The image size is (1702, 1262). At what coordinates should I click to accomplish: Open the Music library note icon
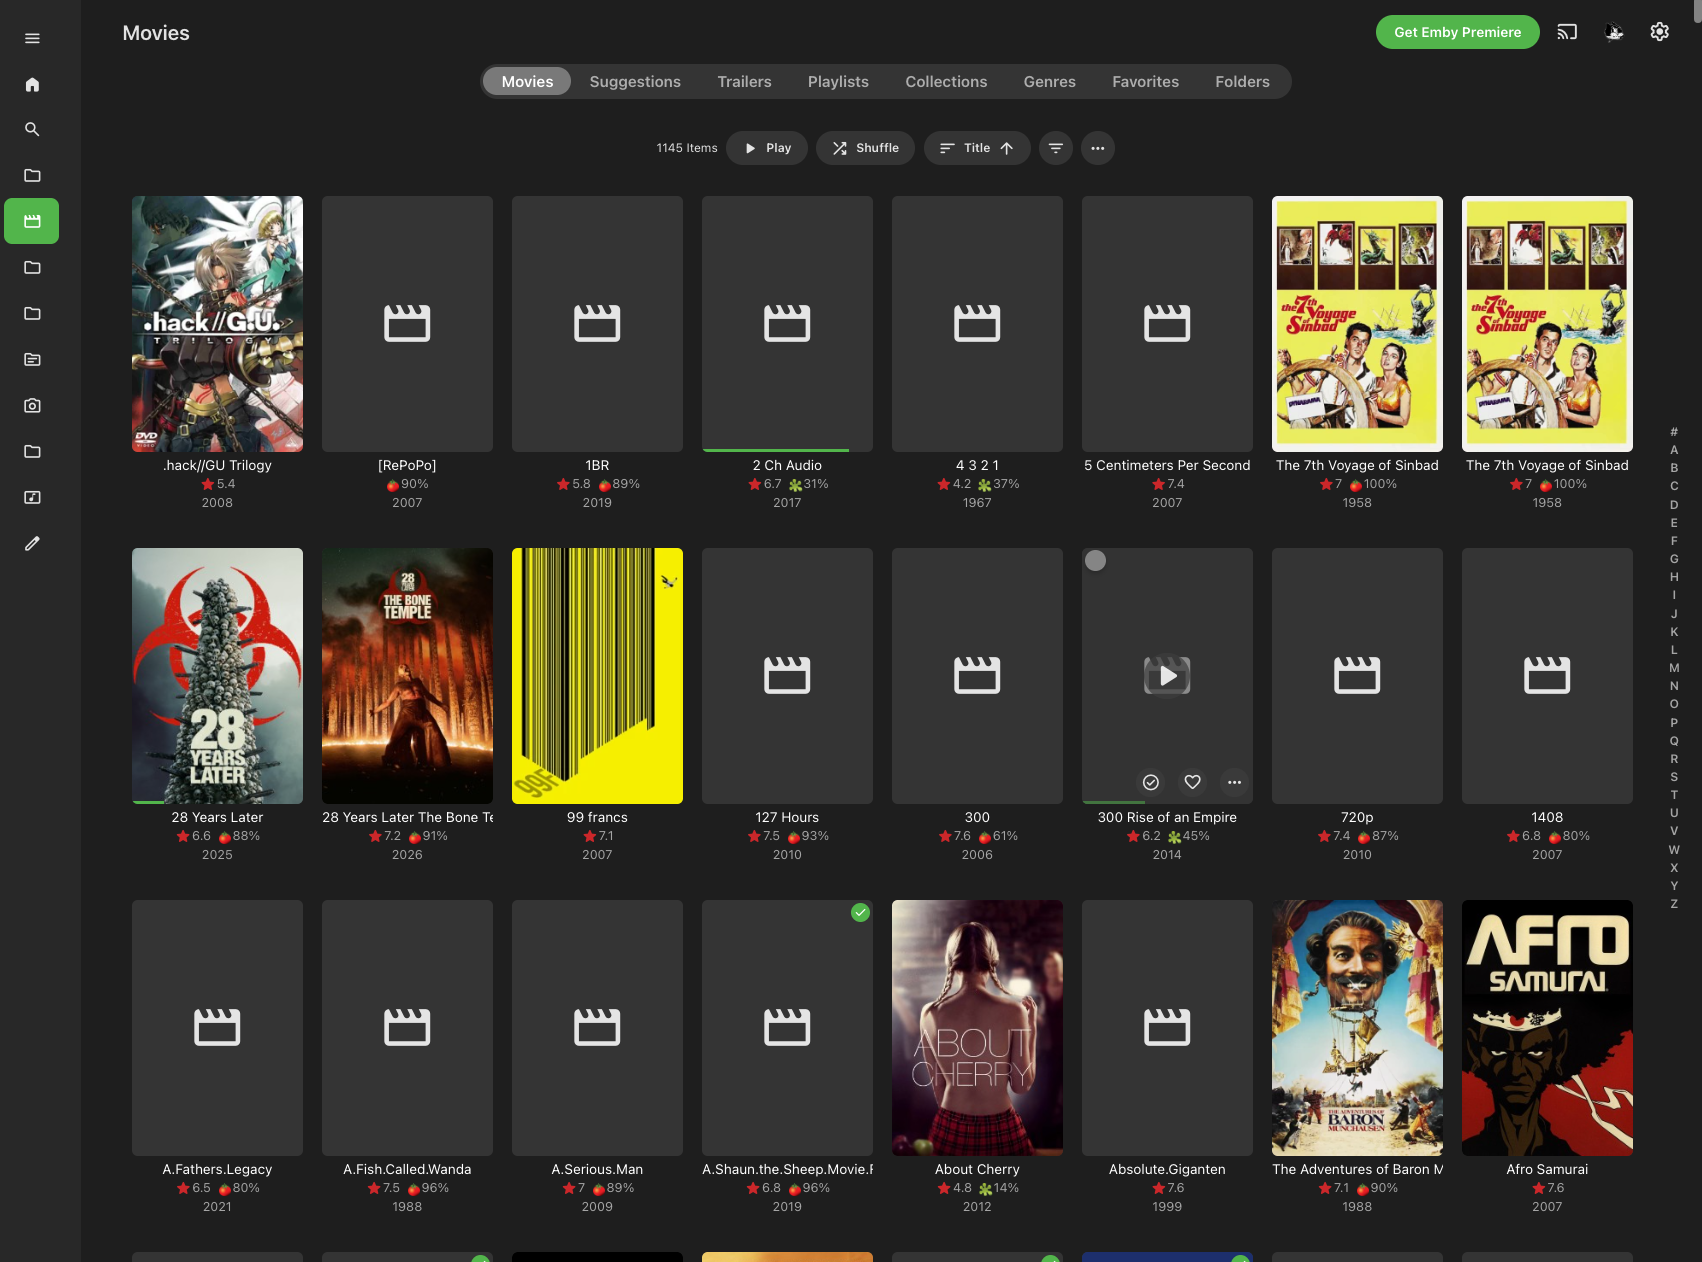tap(32, 497)
